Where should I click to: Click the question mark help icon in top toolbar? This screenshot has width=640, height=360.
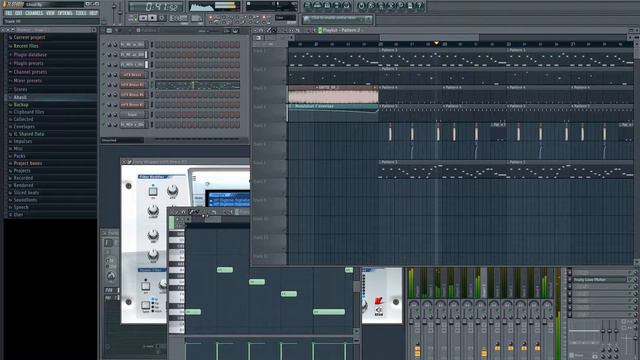click(x=419, y=6)
